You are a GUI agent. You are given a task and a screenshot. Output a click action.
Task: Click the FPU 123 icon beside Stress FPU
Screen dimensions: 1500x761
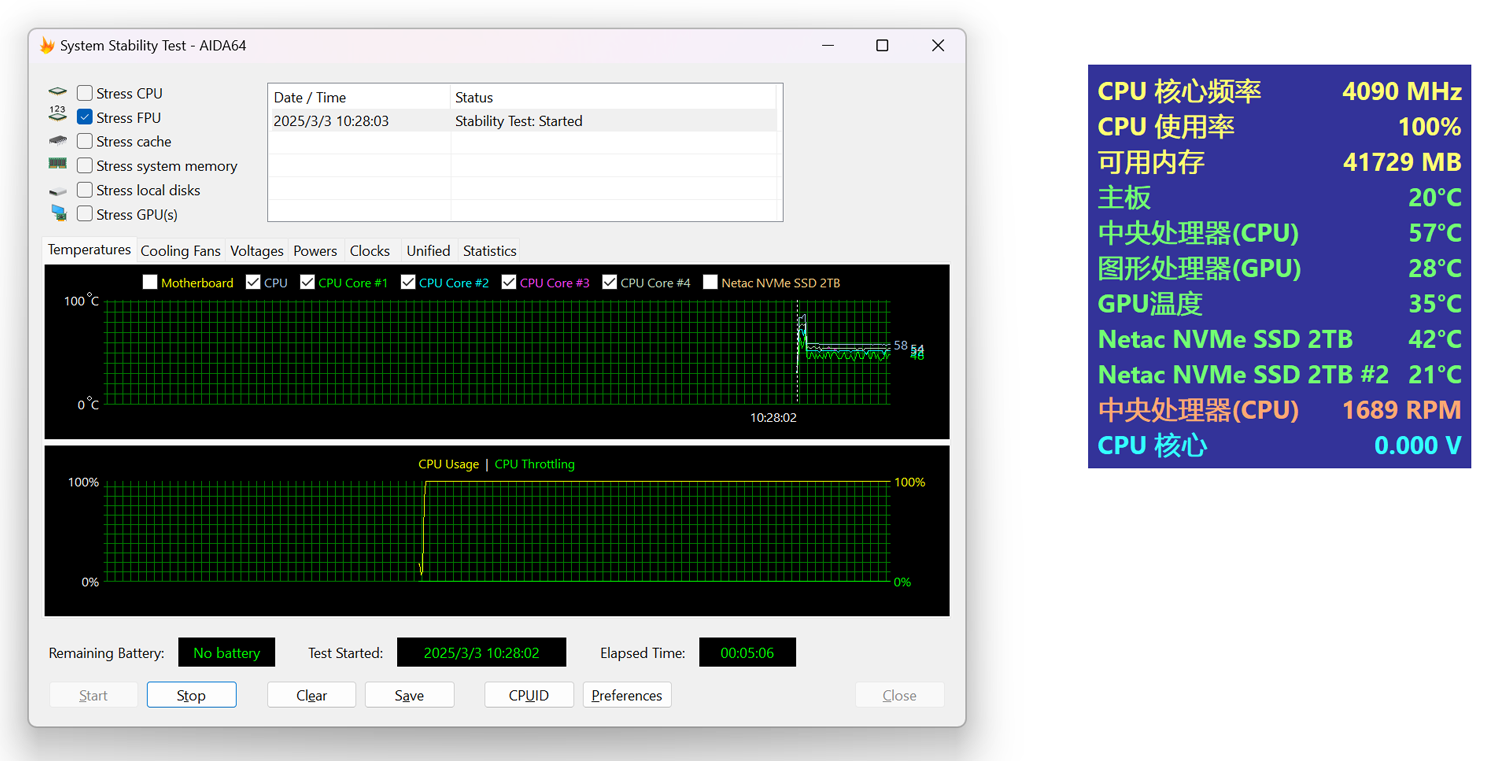pos(58,116)
